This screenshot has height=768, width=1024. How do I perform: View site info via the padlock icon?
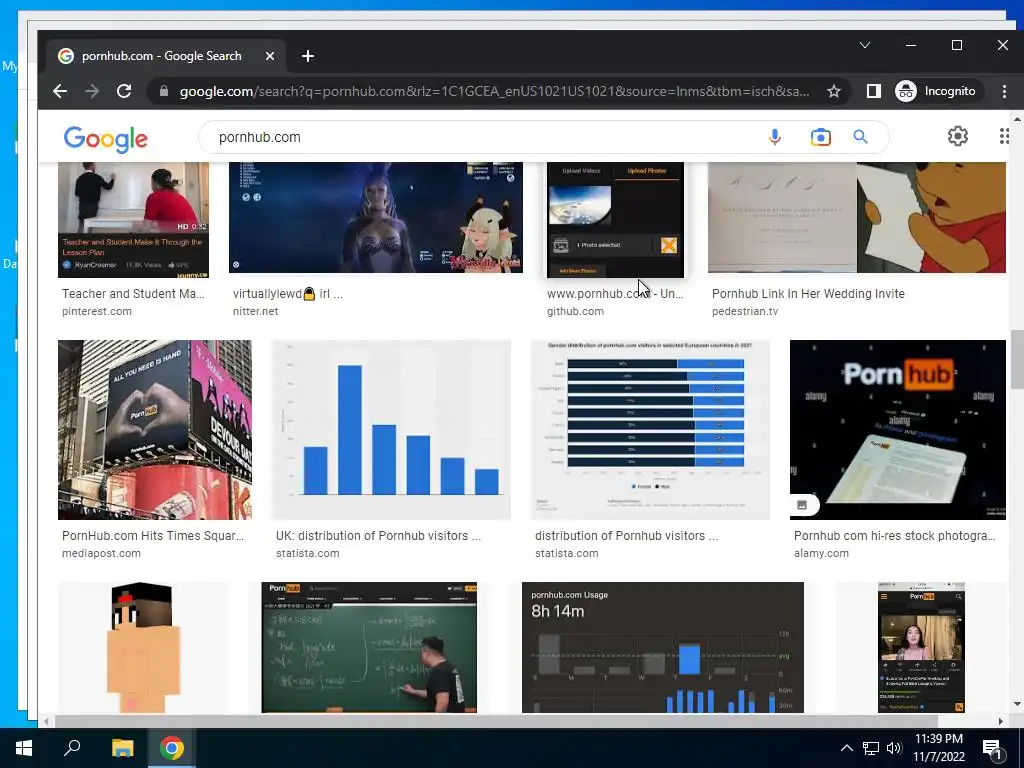(164, 91)
